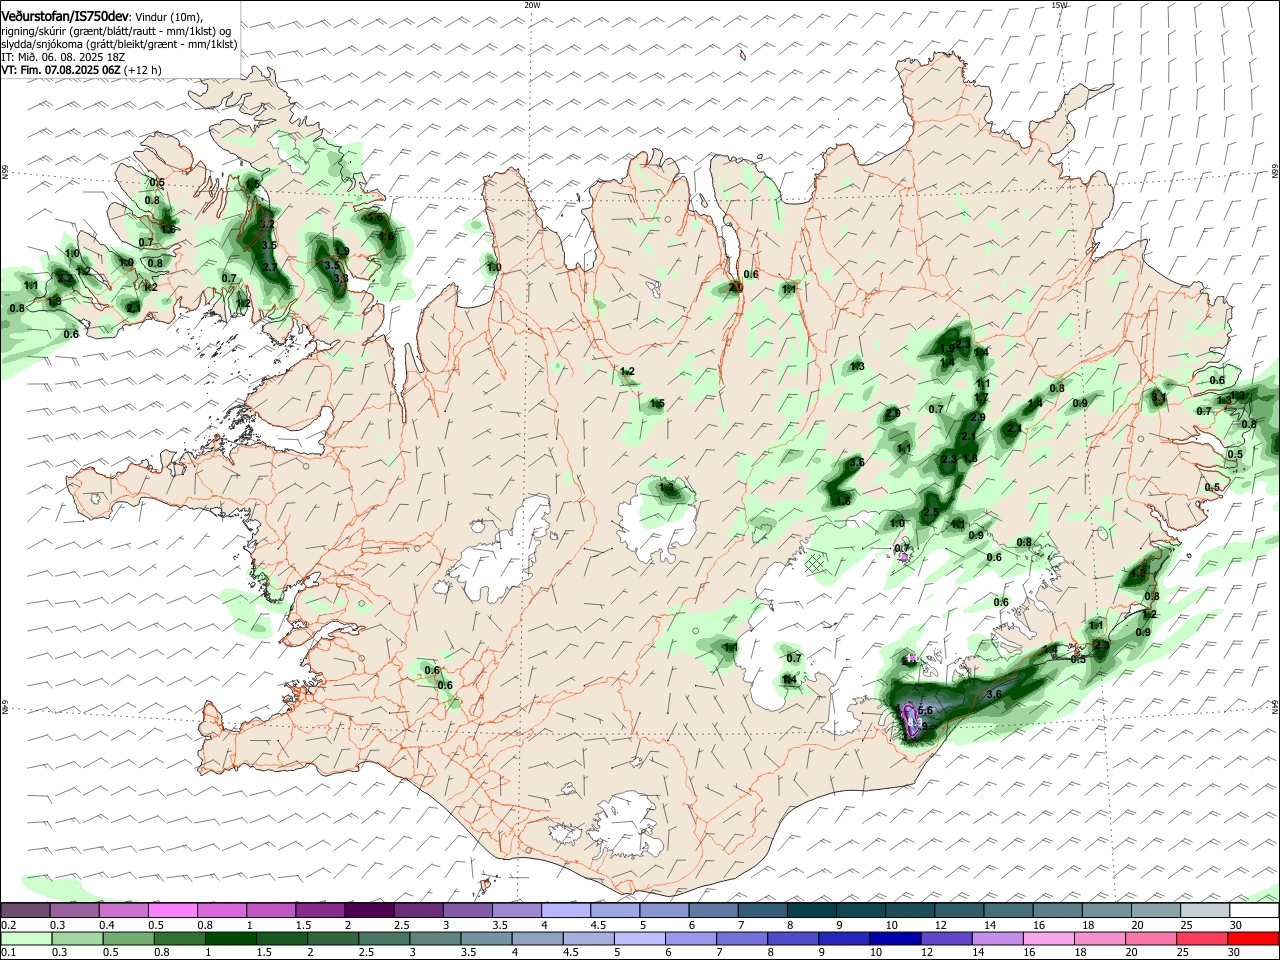Click the crimson lower-row swatch labeled 25

[x=1203, y=938]
